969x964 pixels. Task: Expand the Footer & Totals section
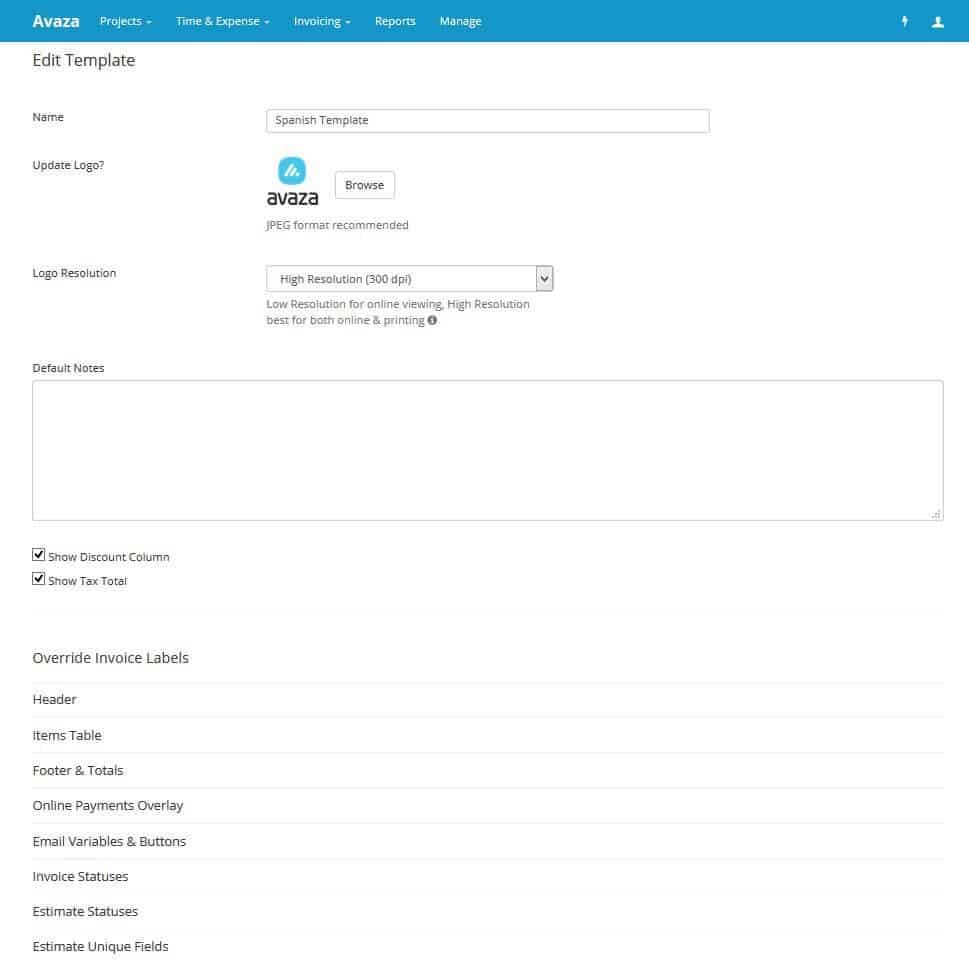pyautogui.click(x=78, y=770)
